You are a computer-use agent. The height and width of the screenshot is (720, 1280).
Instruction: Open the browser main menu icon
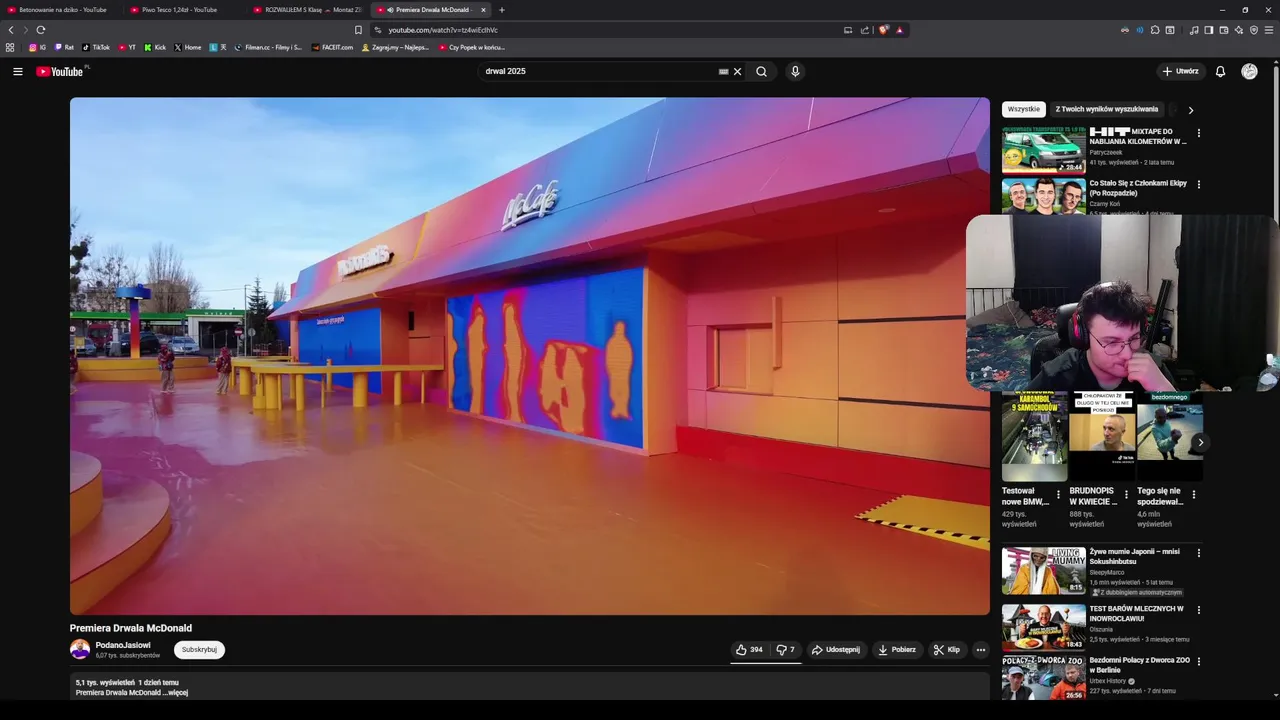click(x=1269, y=30)
